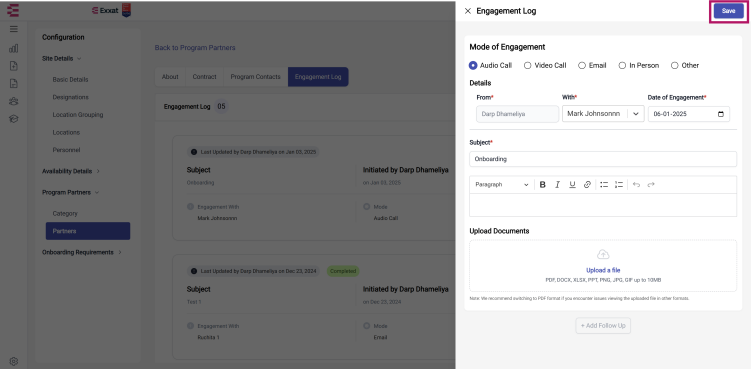This screenshot has height=369, width=752.
Task: Open settings gear icon at bottom left
Action: tap(13, 361)
